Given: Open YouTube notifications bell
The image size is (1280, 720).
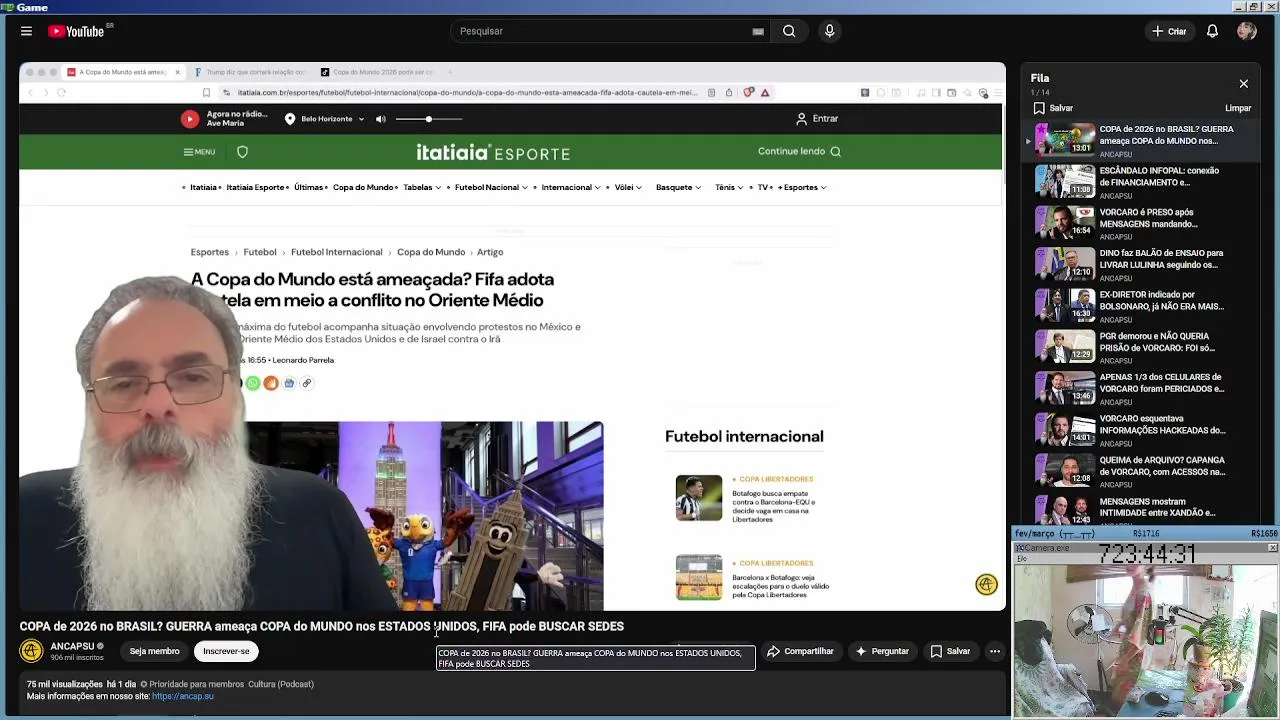Looking at the screenshot, I should point(1212,31).
